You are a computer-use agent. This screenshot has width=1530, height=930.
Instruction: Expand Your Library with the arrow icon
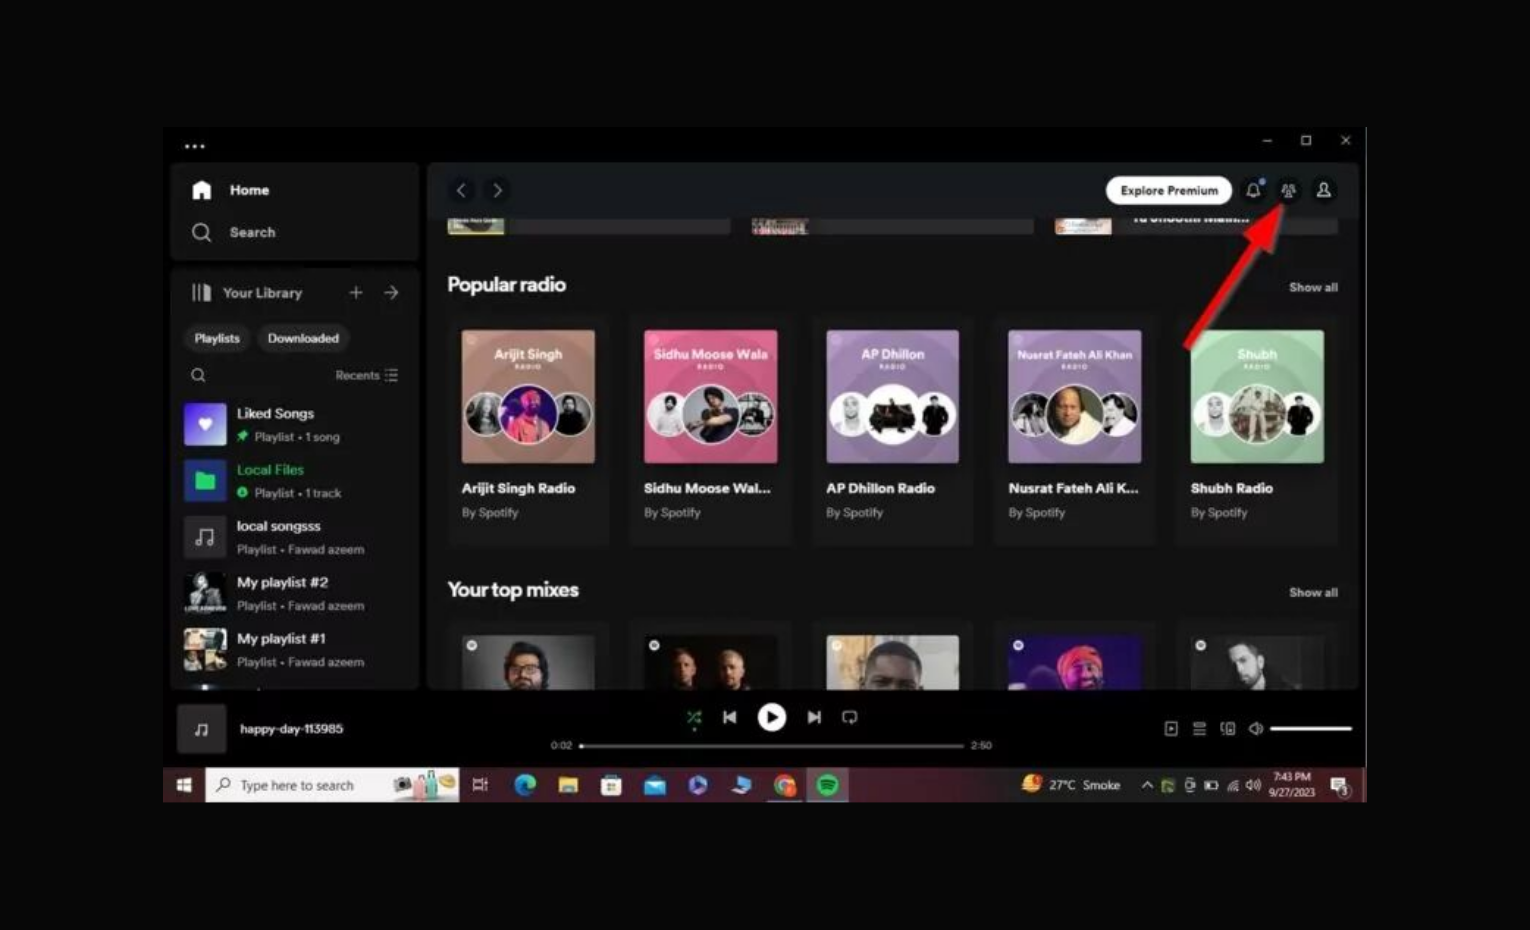[x=391, y=292]
